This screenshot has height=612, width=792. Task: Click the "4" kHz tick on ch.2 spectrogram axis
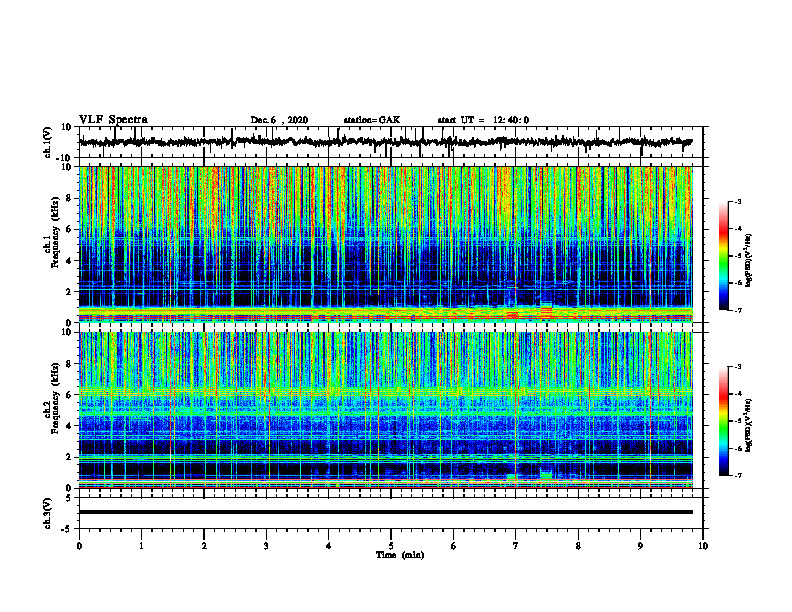(69, 426)
